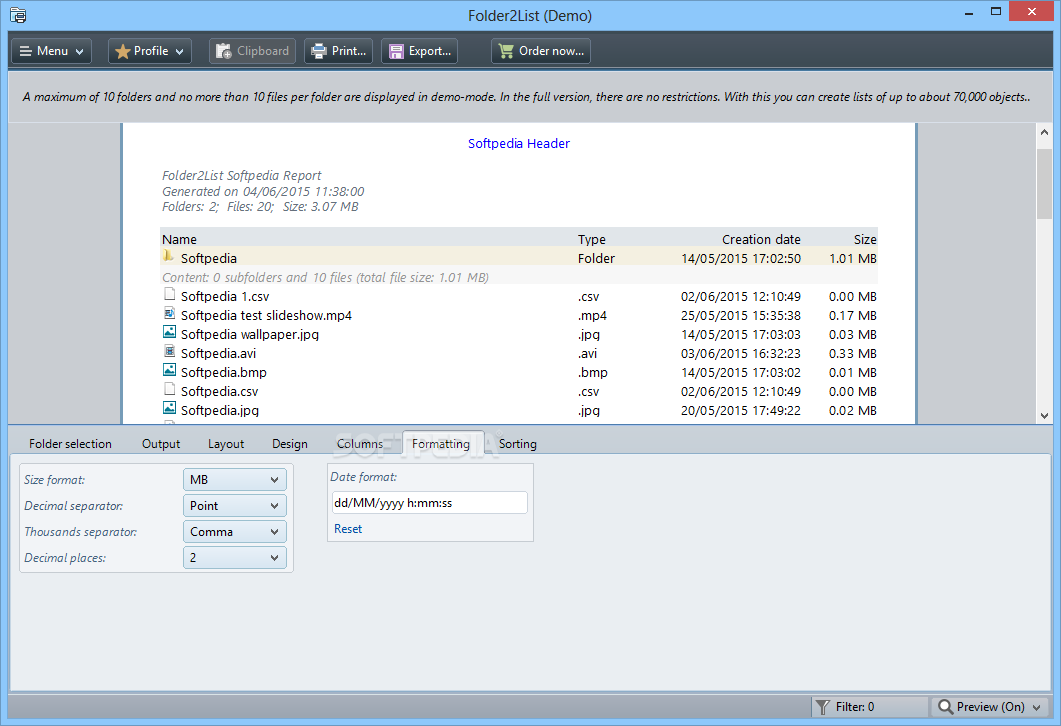Select the Softpedia folder row name

click(x=208, y=258)
